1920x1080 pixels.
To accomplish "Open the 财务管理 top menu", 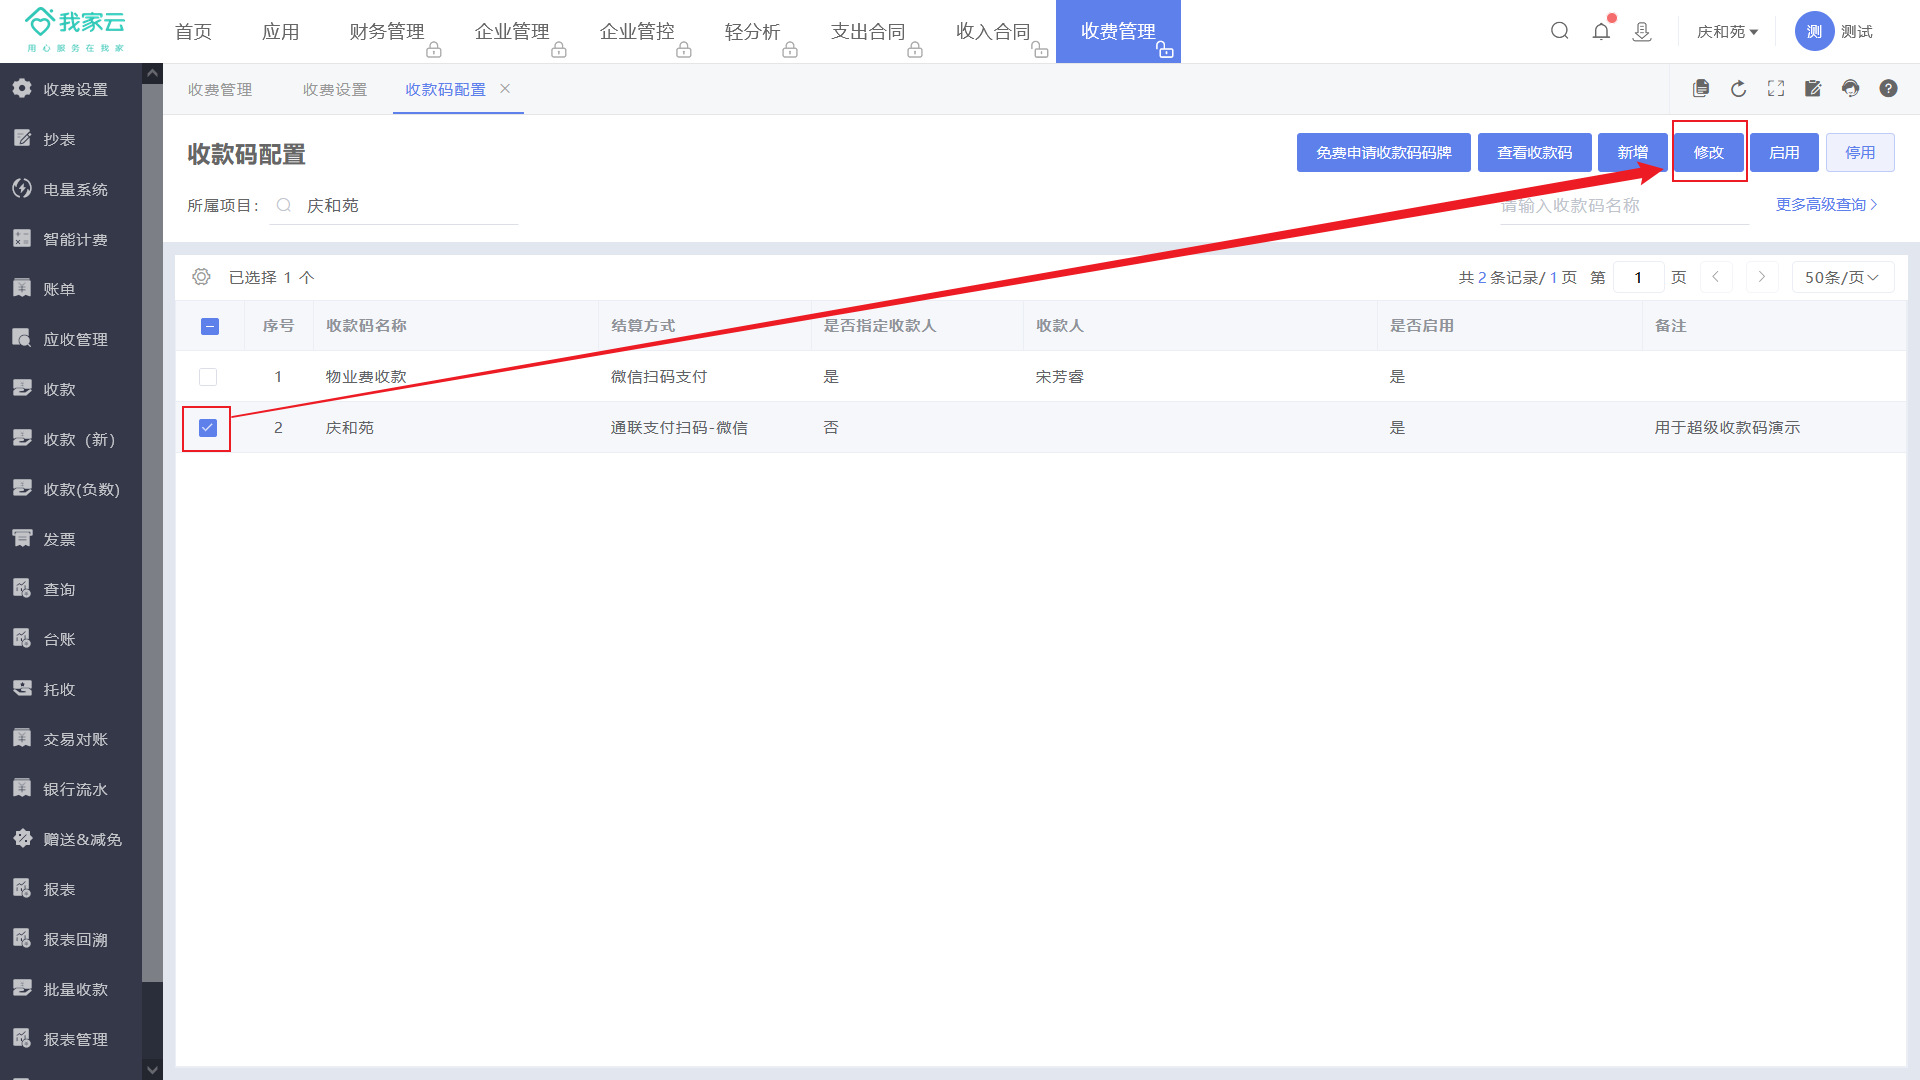I will (387, 32).
